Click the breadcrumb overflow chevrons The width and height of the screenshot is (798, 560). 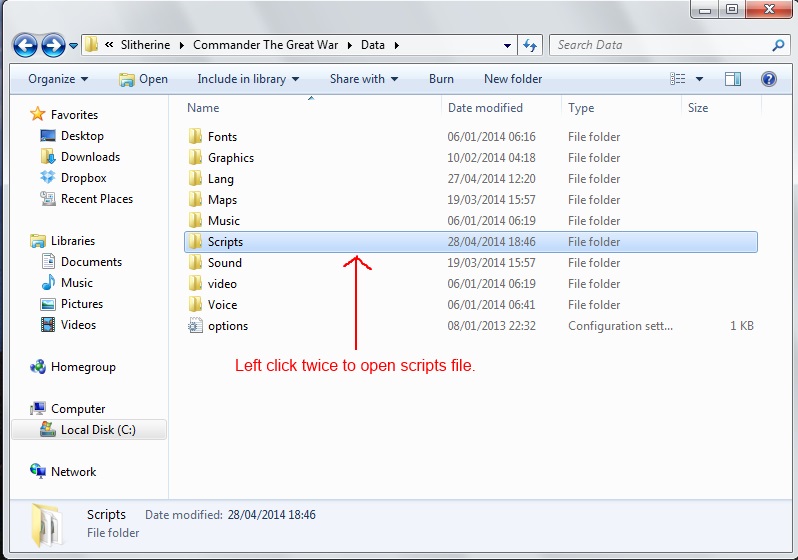109,45
